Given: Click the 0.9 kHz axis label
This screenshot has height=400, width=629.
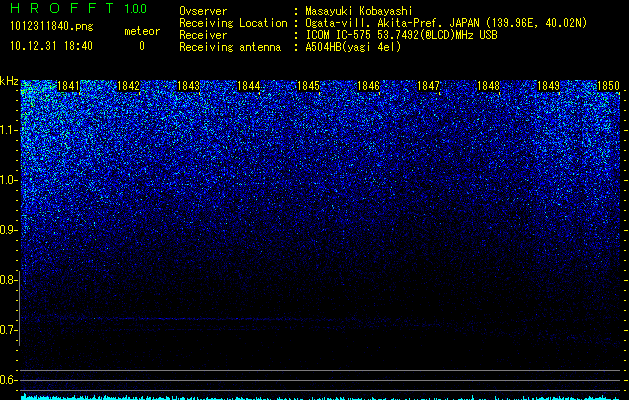Looking at the screenshot, I should coord(8,230).
